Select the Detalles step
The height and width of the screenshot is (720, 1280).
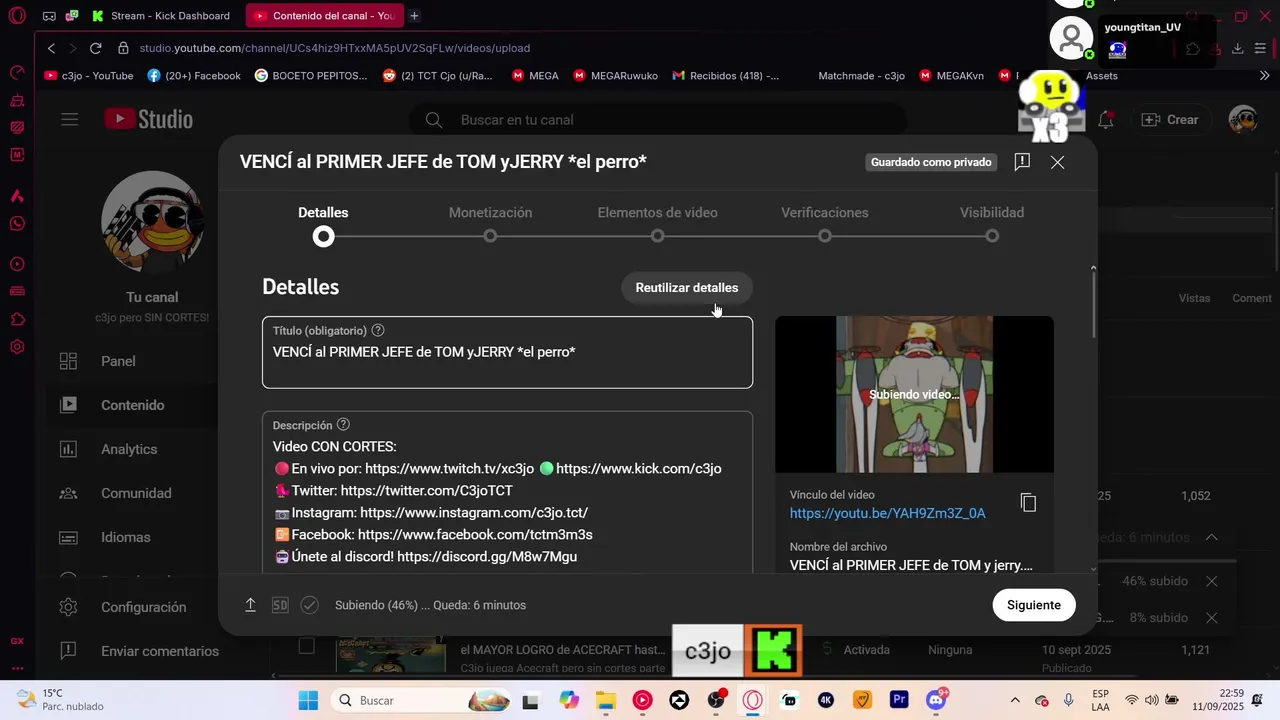(x=323, y=224)
